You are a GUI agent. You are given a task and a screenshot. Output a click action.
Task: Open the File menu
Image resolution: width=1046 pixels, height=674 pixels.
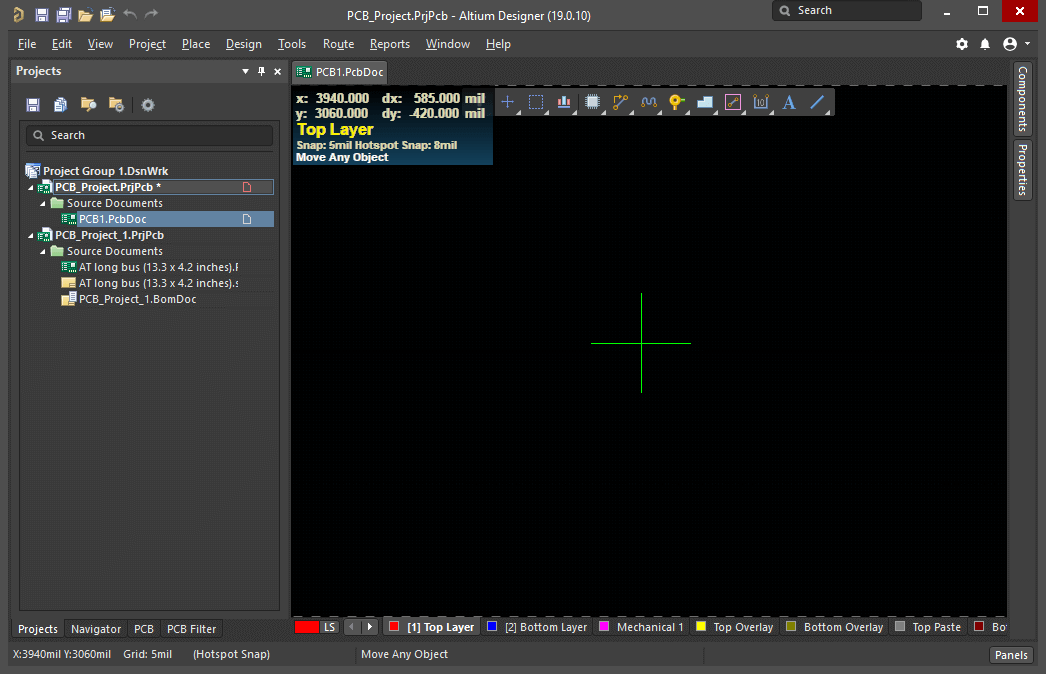click(27, 44)
